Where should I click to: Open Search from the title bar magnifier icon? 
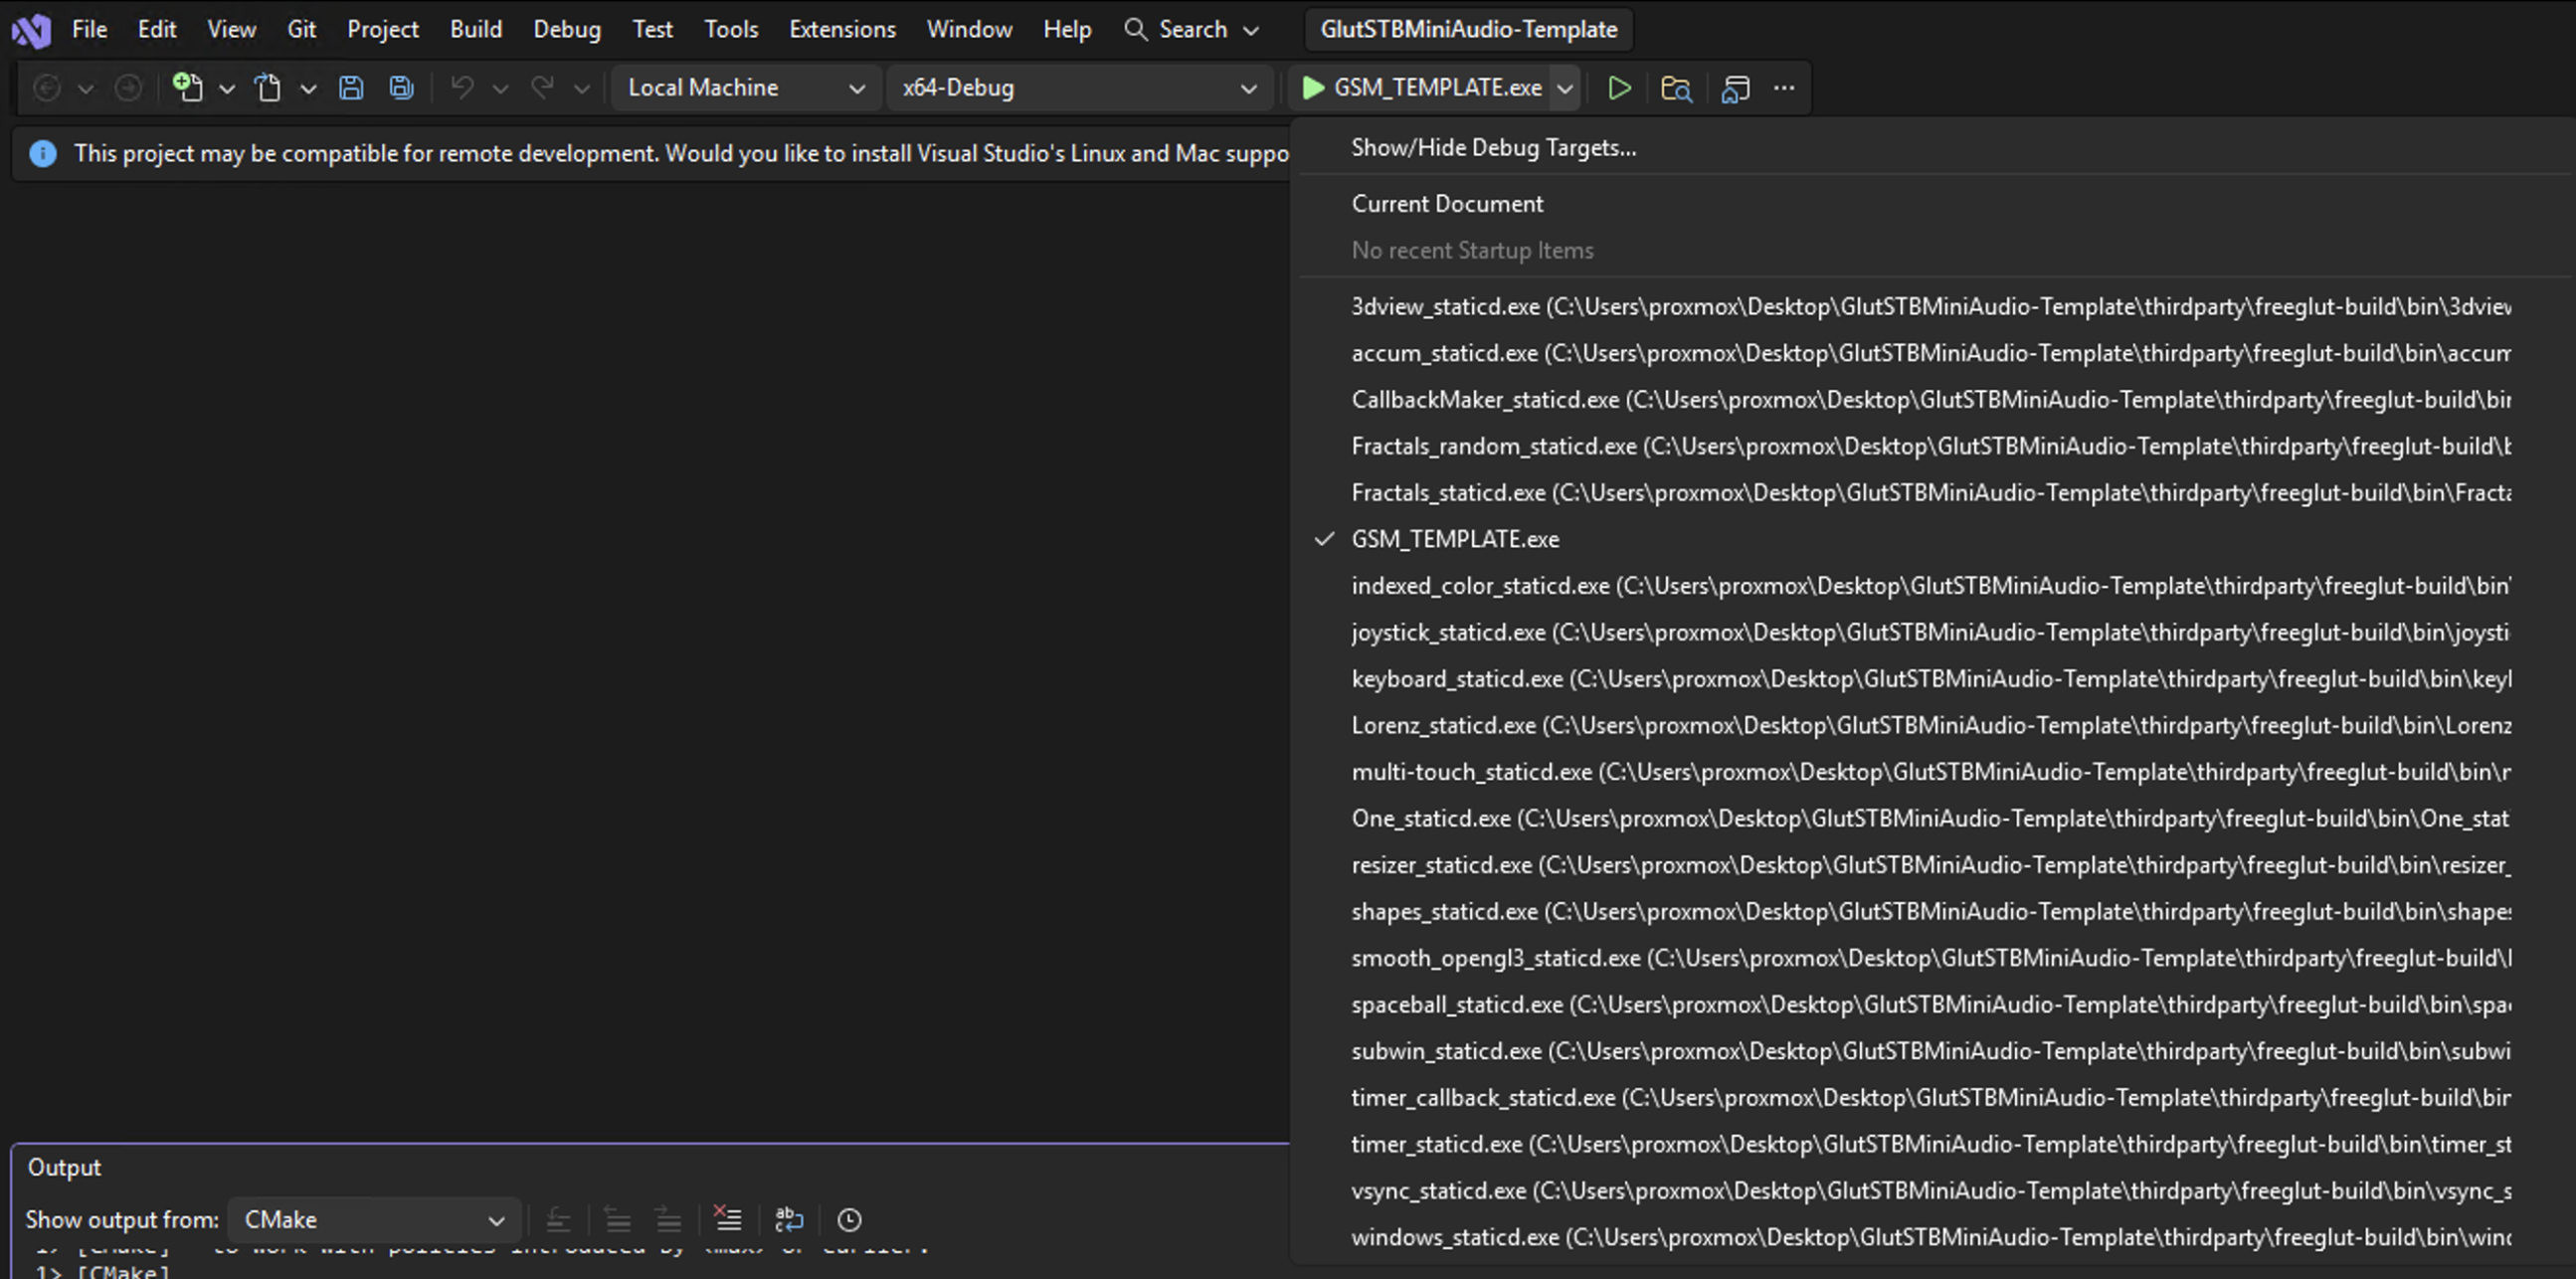[x=1136, y=29]
